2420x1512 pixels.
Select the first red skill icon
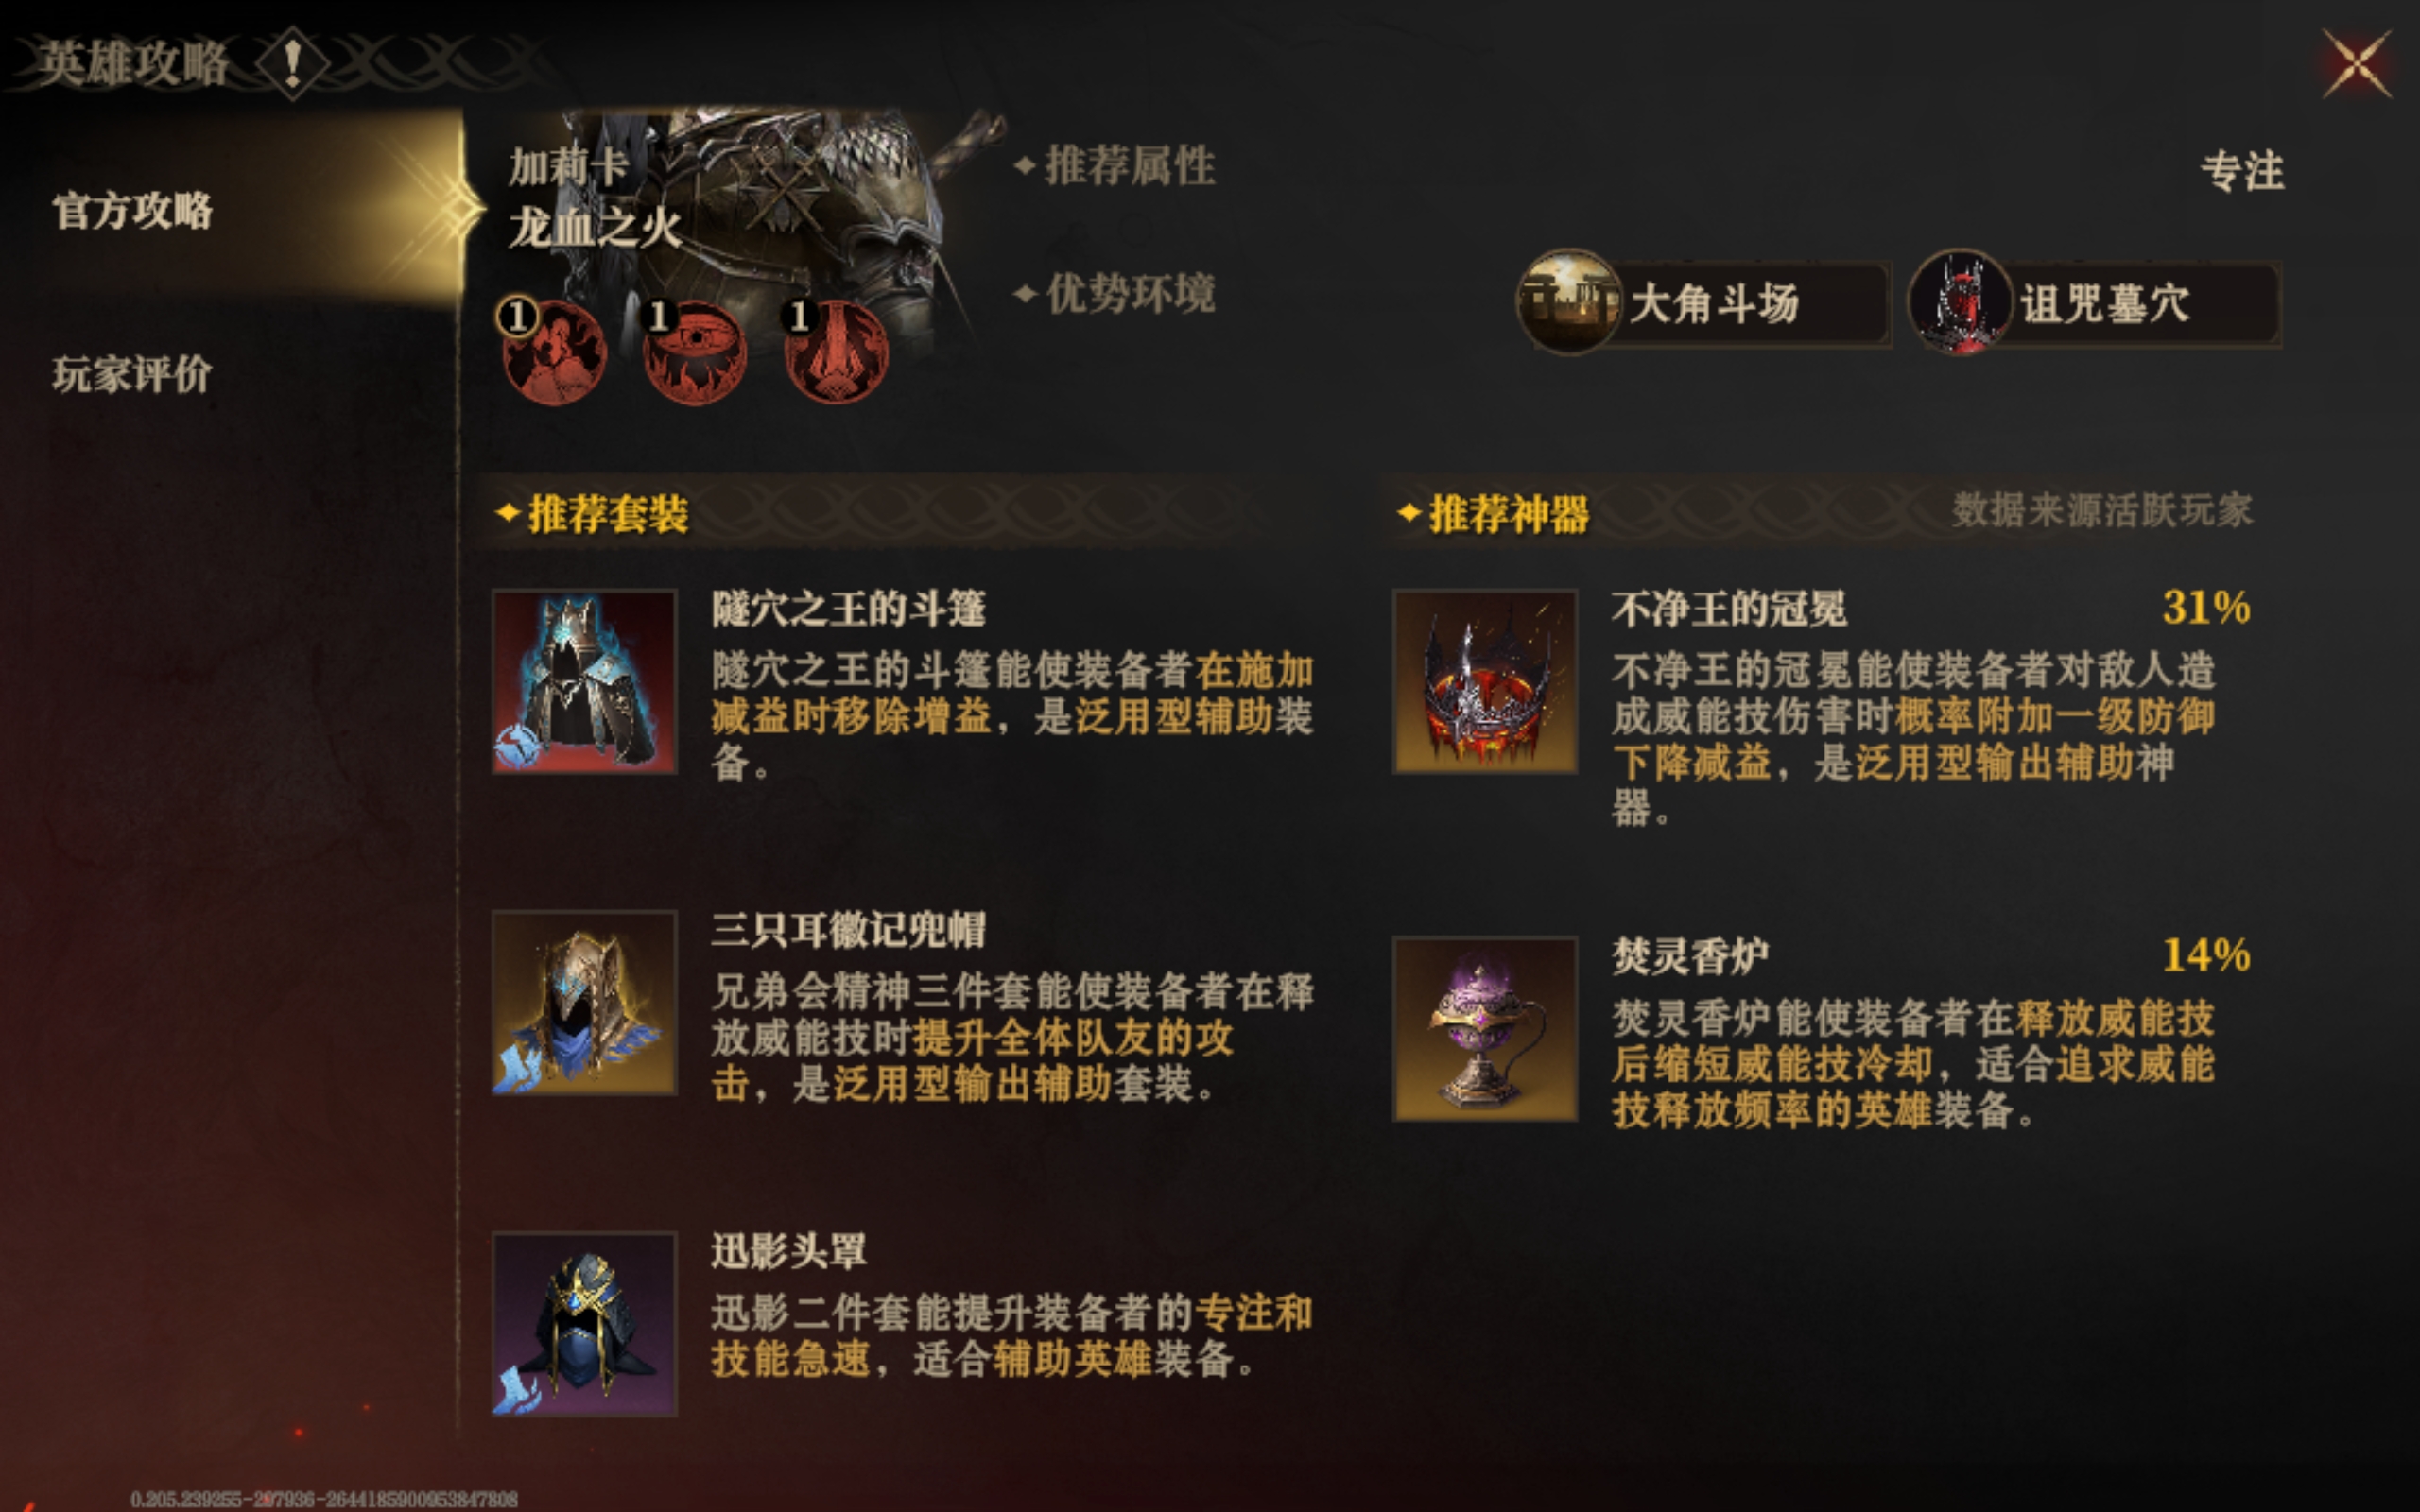(553, 350)
